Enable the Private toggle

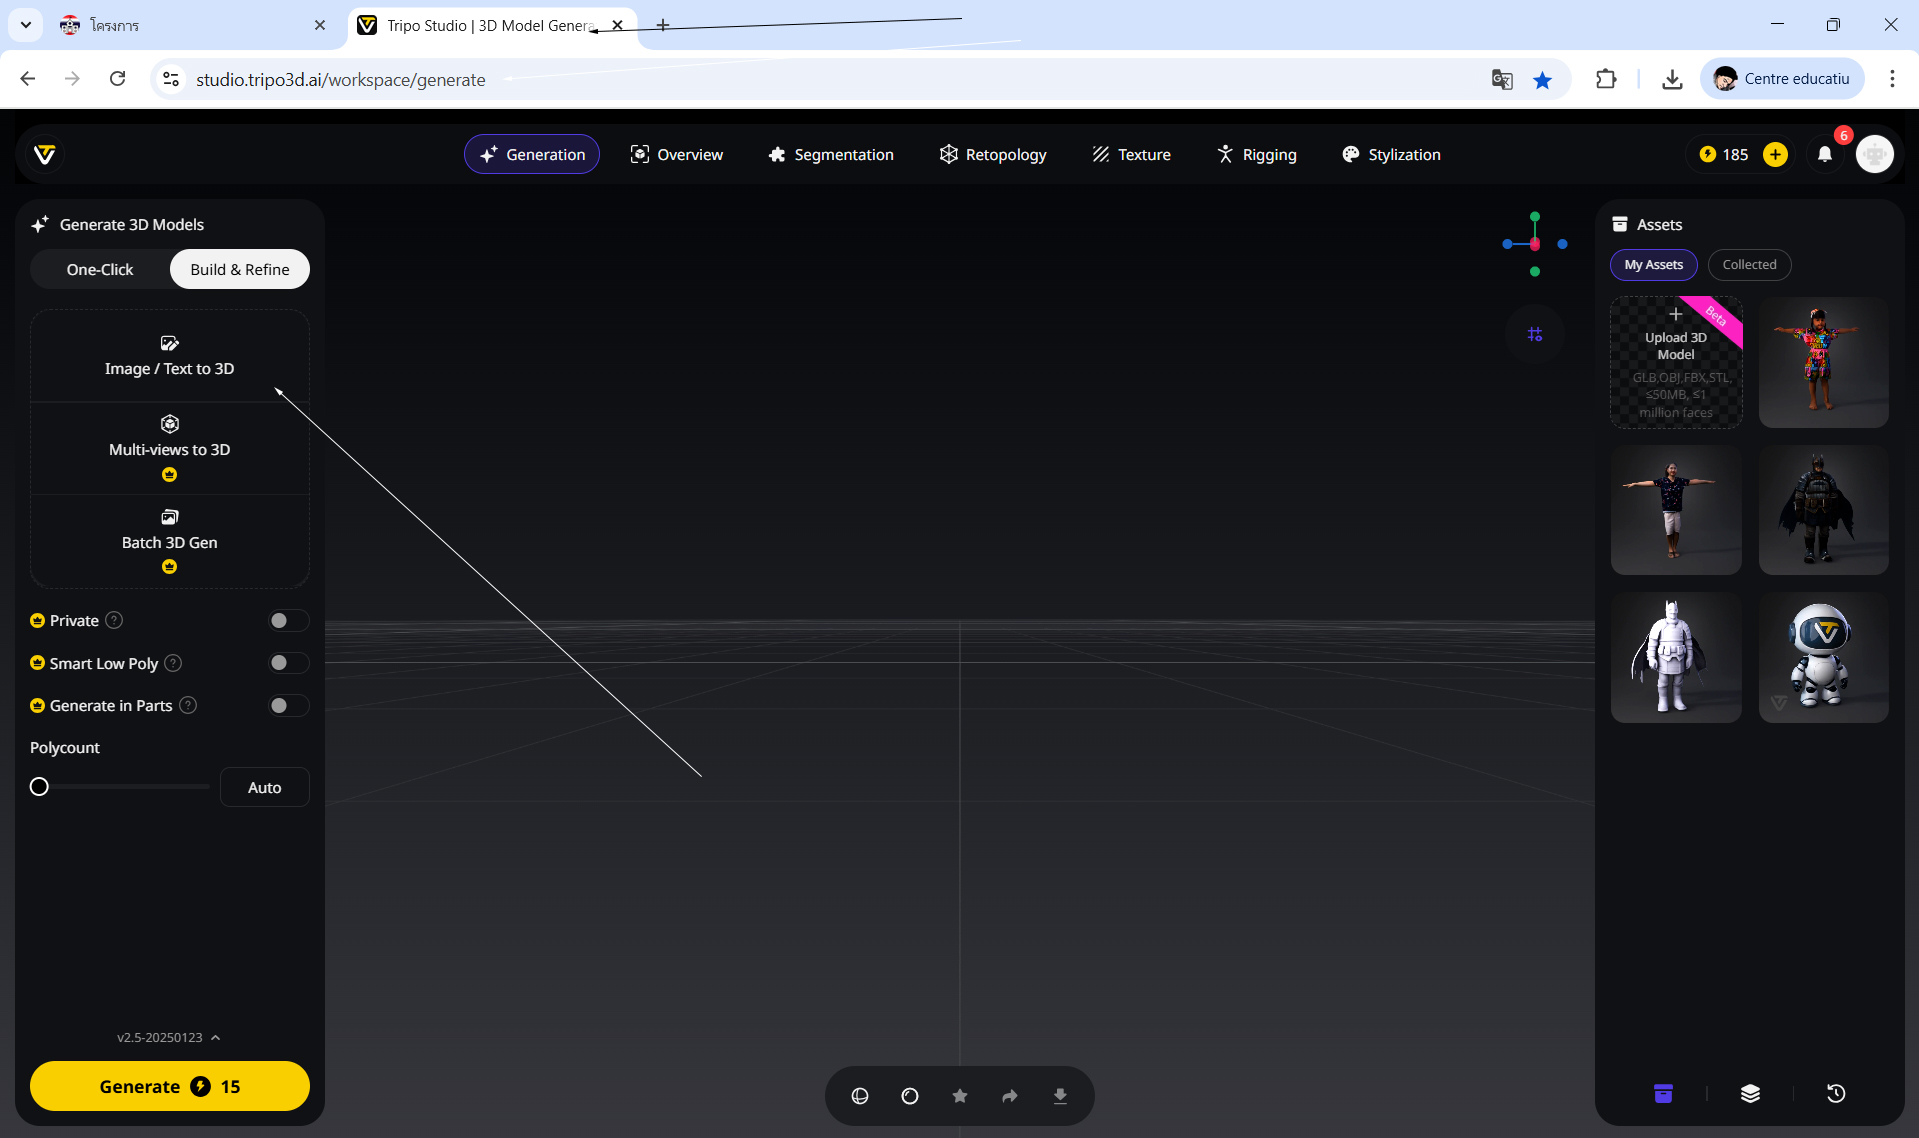(x=288, y=621)
